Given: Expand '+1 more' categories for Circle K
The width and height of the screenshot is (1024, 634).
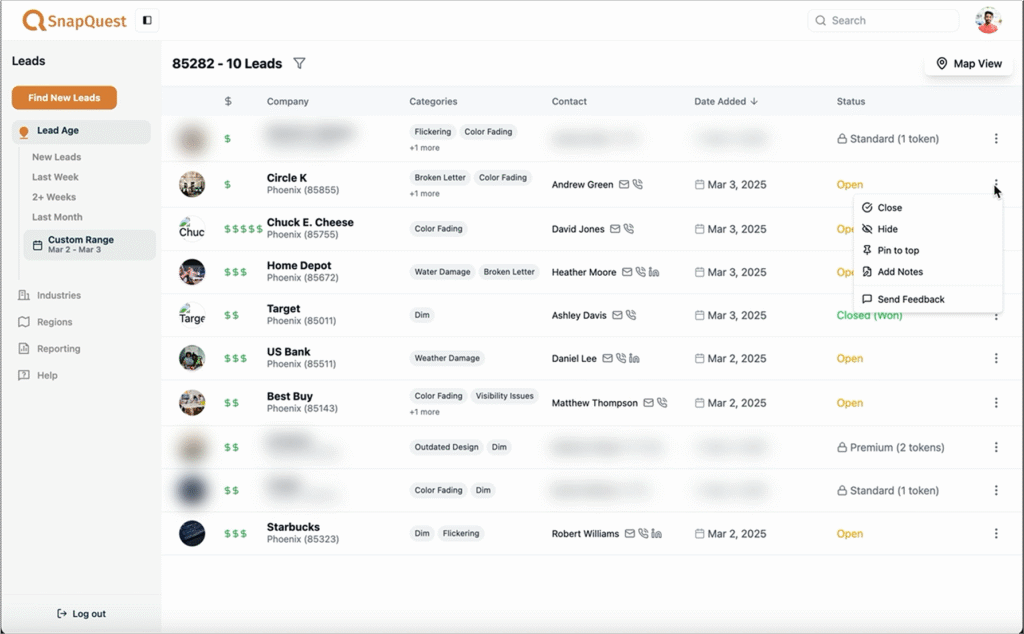Looking at the screenshot, I should [x=424, y=193].
